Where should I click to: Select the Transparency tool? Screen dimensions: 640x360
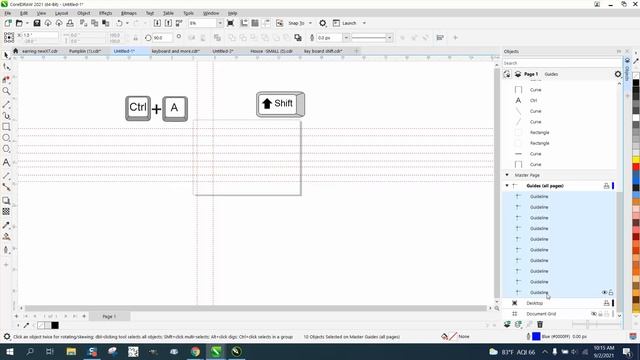point(6,211)
